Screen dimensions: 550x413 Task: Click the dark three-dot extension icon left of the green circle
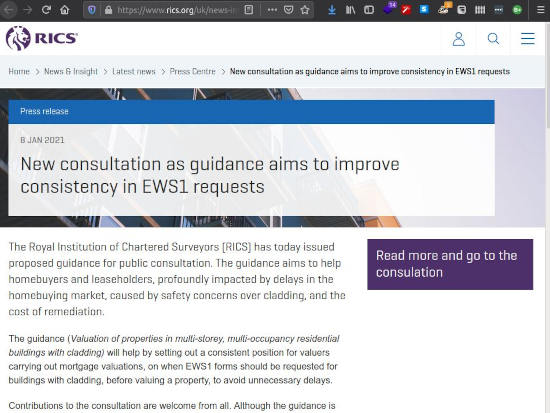click(x=498, y=10)
